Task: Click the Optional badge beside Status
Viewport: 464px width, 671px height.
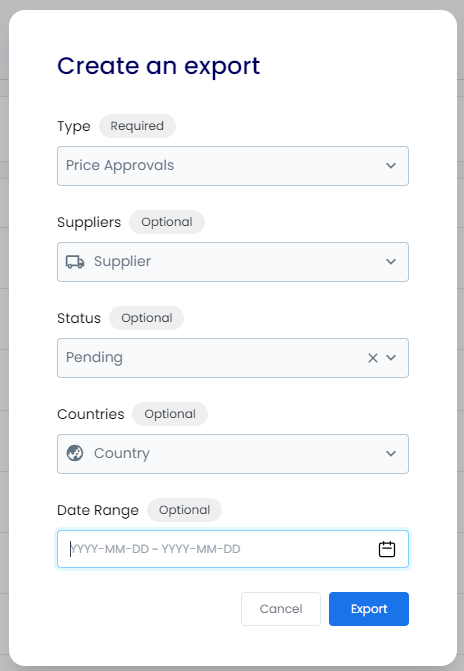Action: pyautogui.click(x=146, y=318)
